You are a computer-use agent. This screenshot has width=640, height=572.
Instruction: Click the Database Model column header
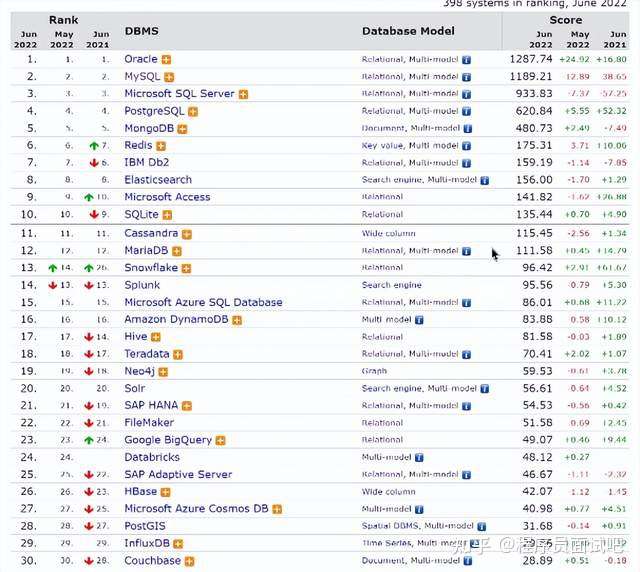[408, 31]
